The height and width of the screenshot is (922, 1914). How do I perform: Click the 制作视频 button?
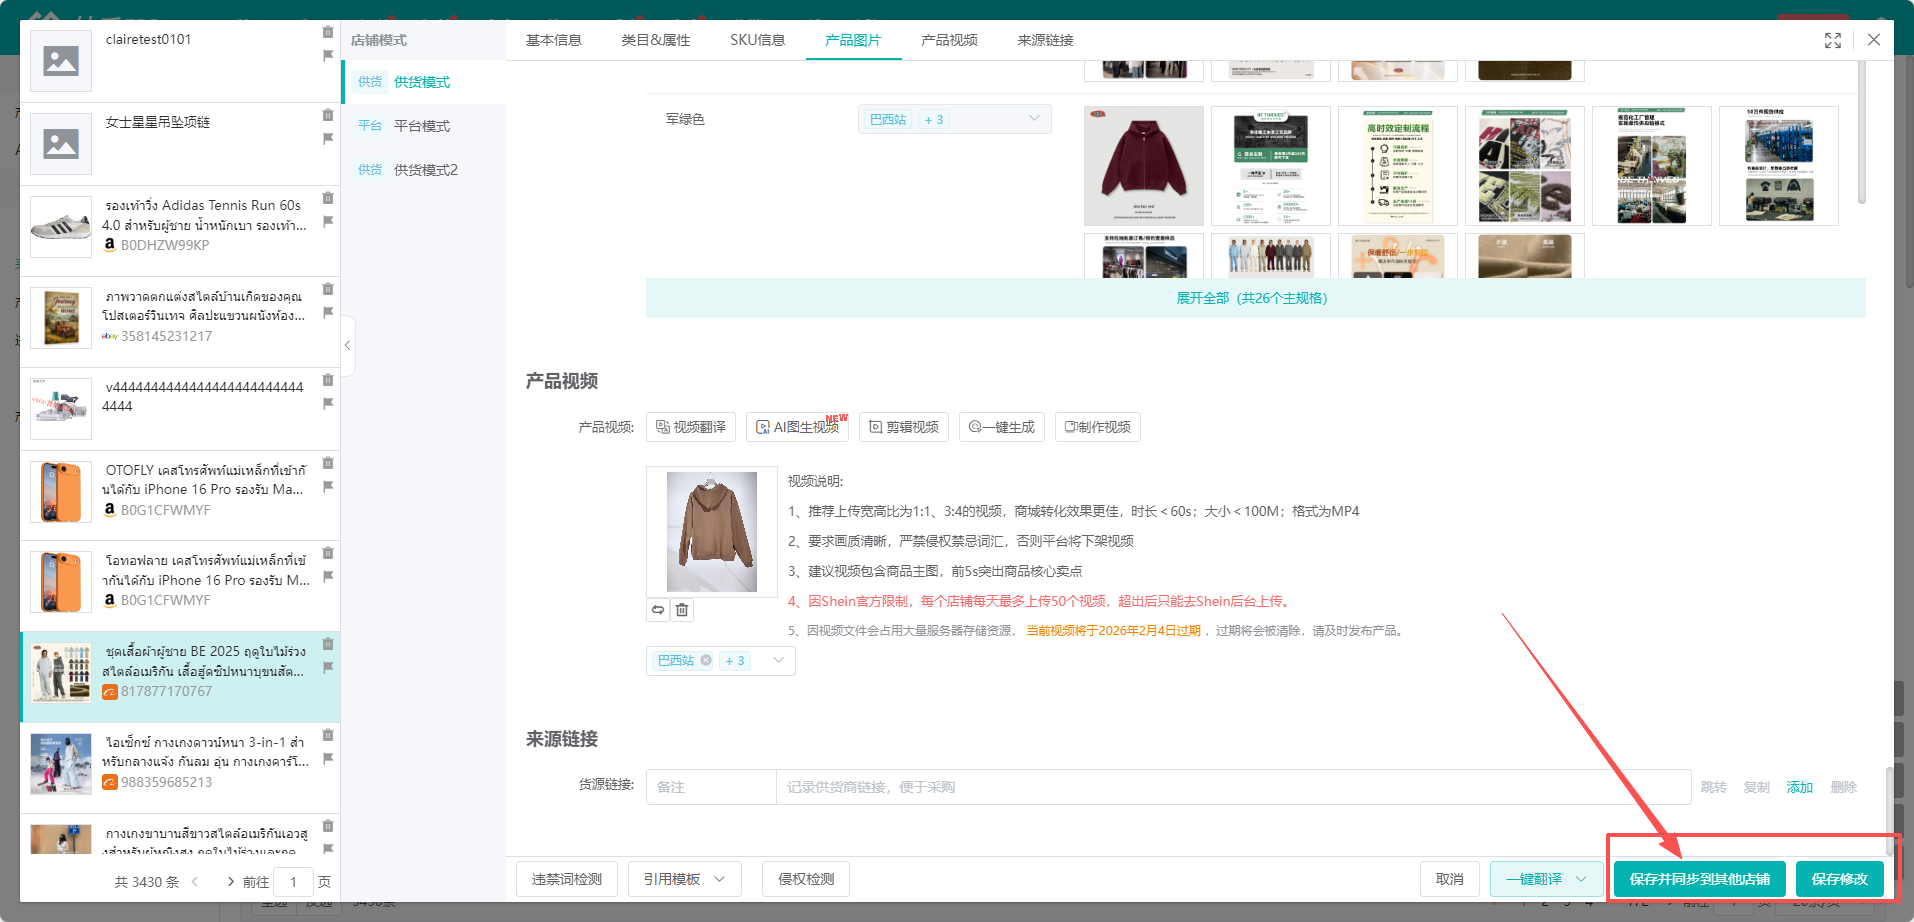1098,427
